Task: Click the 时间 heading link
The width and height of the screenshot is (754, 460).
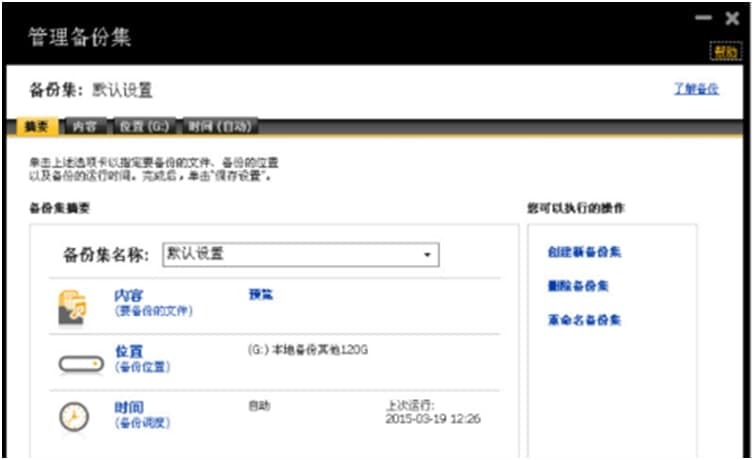Action: click(129, 408)
